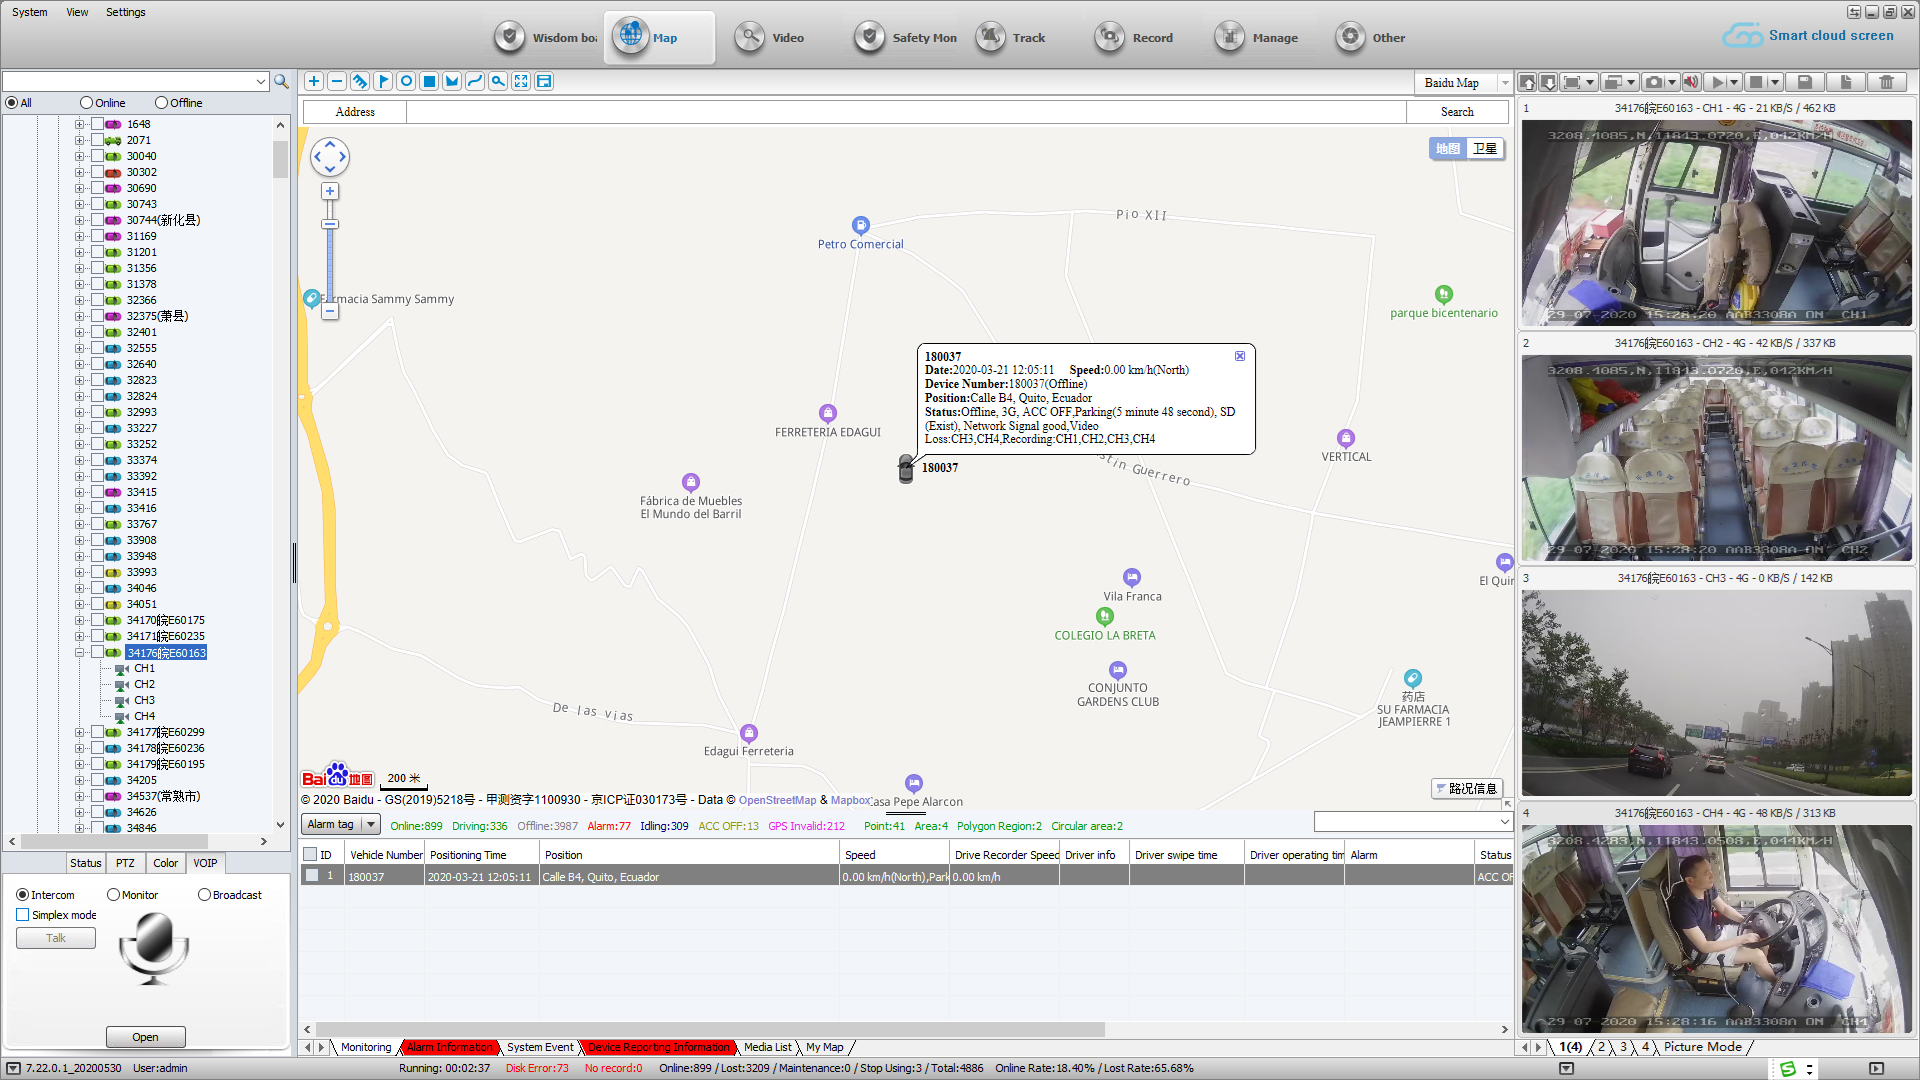The width and height of the screenshot is (1920, 1080).
Task: Select the Offline filter radio button
Action: pos(162,103)
